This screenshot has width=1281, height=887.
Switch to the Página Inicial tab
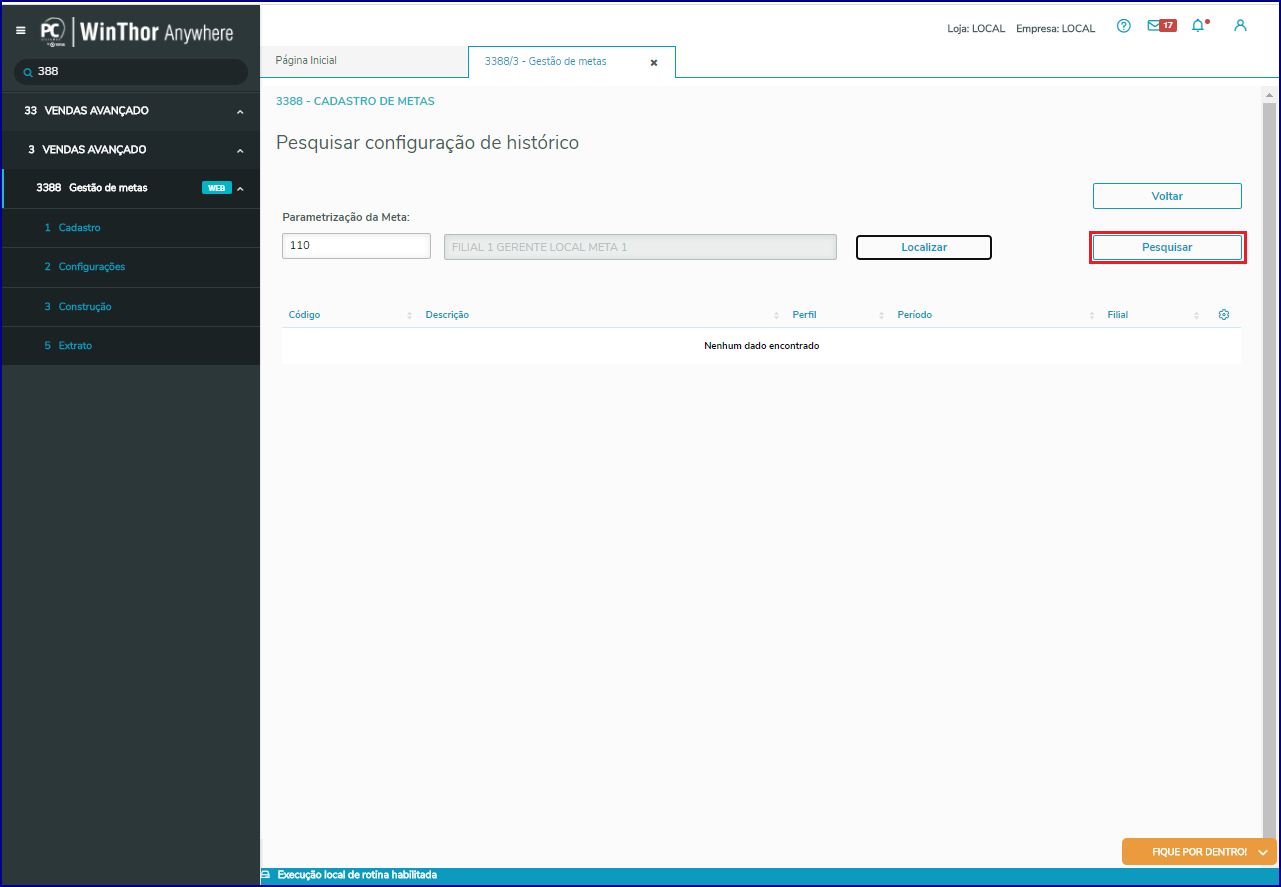tap(364, 61)
